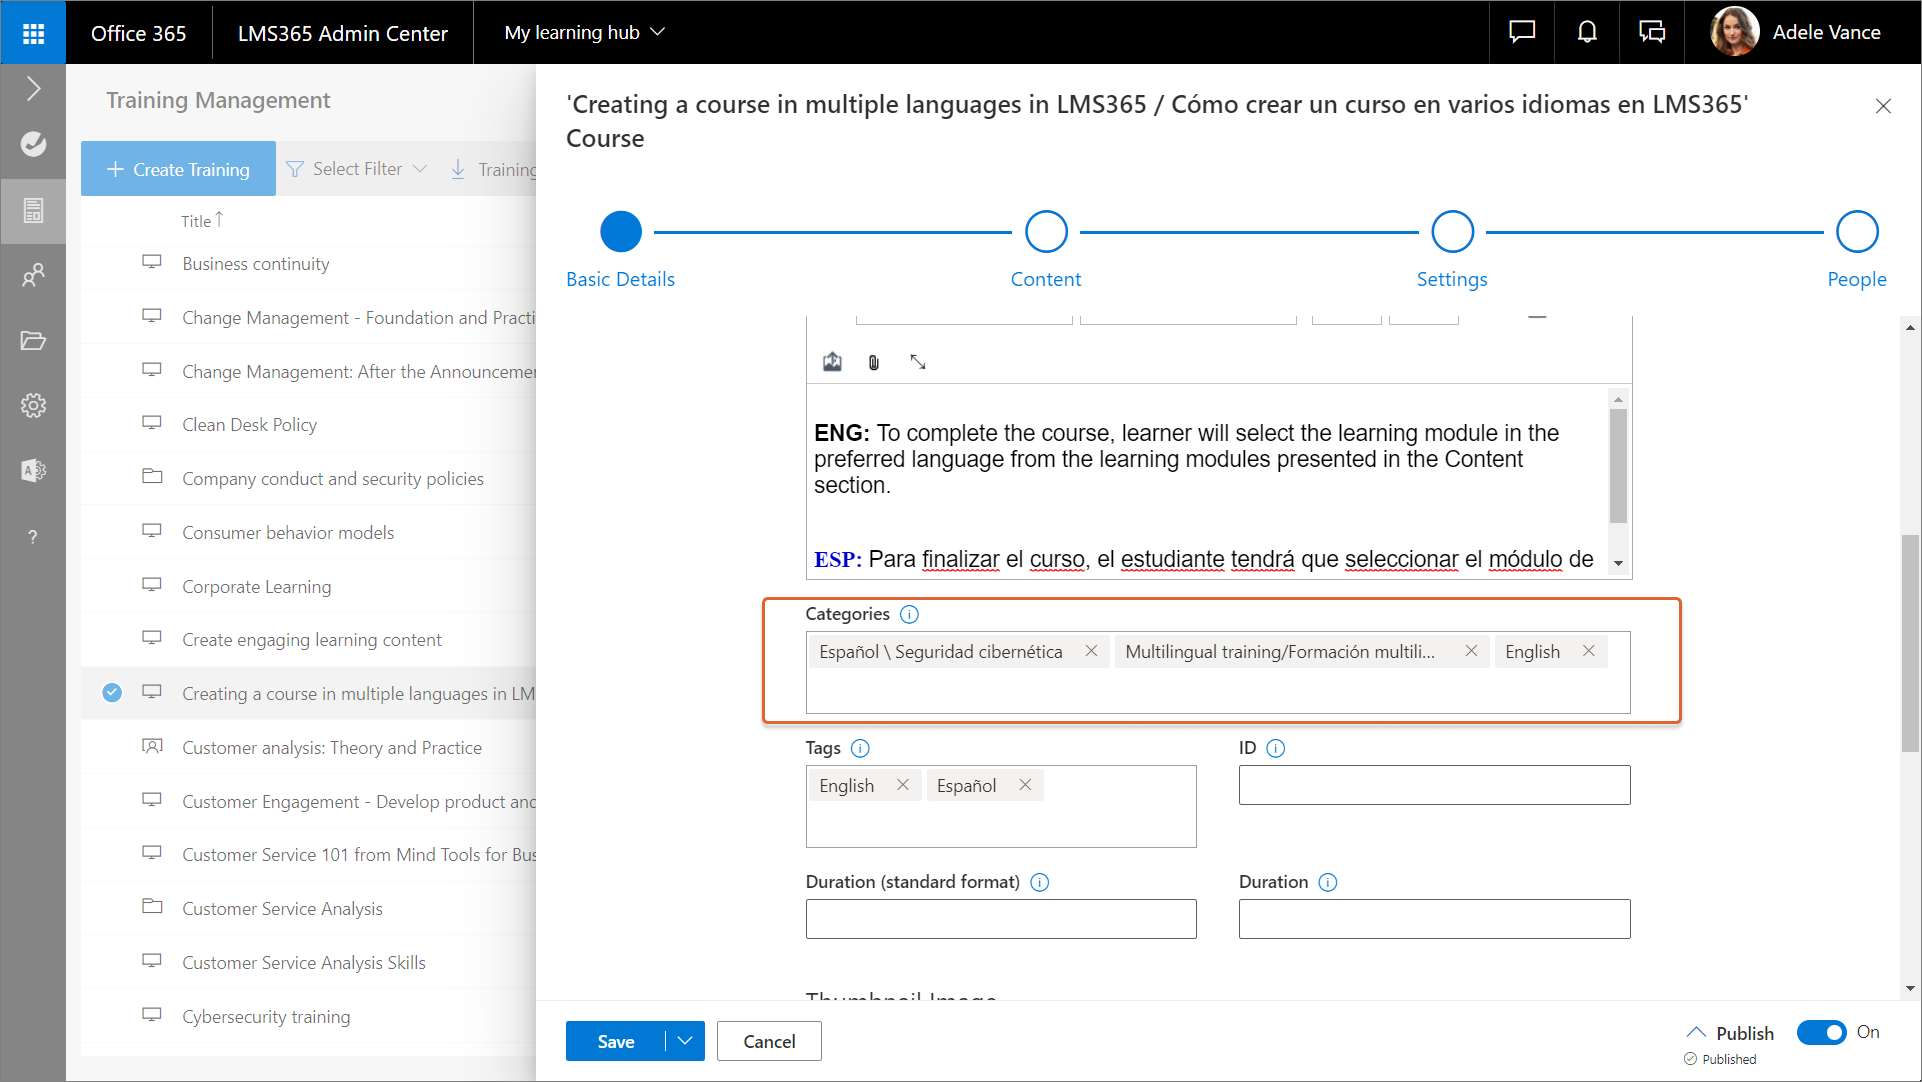This screenshot has width=1922, height=1082.
Task: Go to the Content step
Action: tap(1046, 232)
